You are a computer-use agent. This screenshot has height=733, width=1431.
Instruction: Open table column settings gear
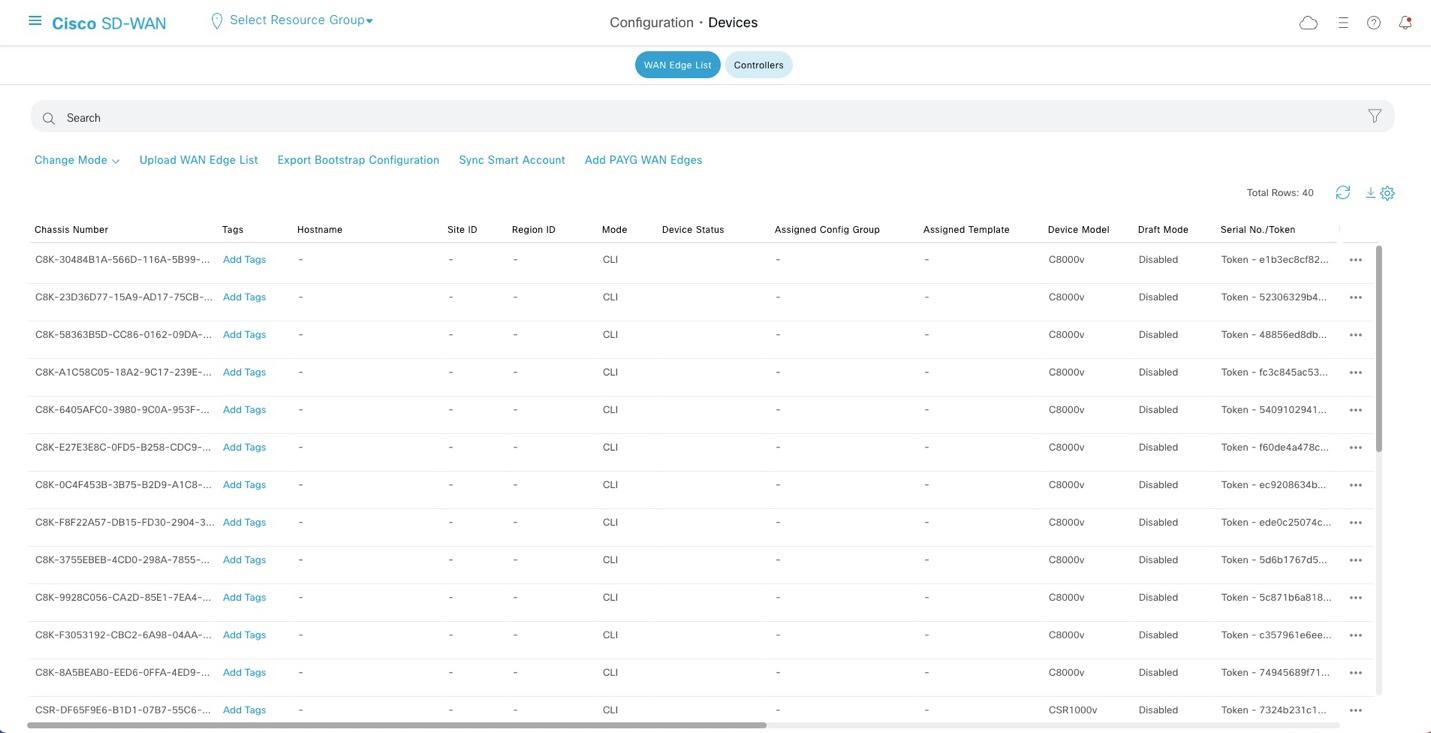pos(1387,193)
